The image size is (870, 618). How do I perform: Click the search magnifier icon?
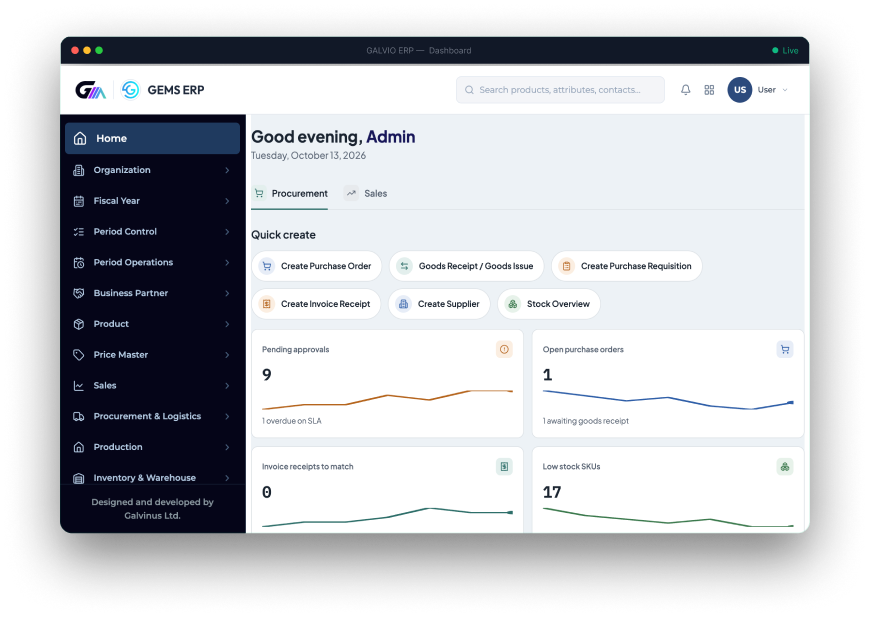[x=469, y=90]
